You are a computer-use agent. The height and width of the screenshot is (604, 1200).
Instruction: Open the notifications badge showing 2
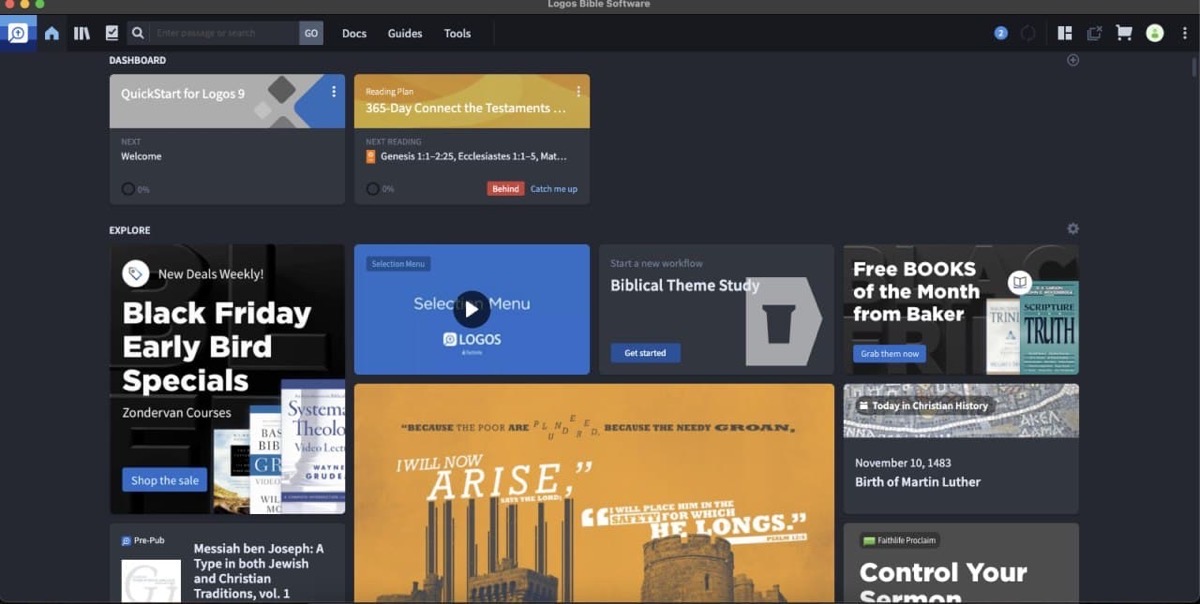[1000, 33]
